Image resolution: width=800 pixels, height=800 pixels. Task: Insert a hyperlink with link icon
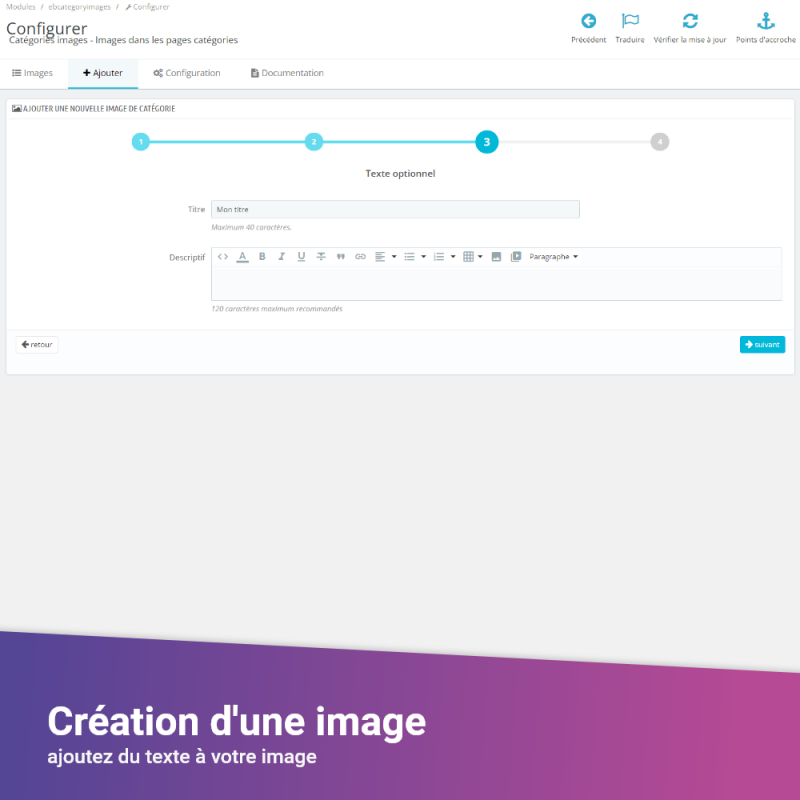coord(361,257)
